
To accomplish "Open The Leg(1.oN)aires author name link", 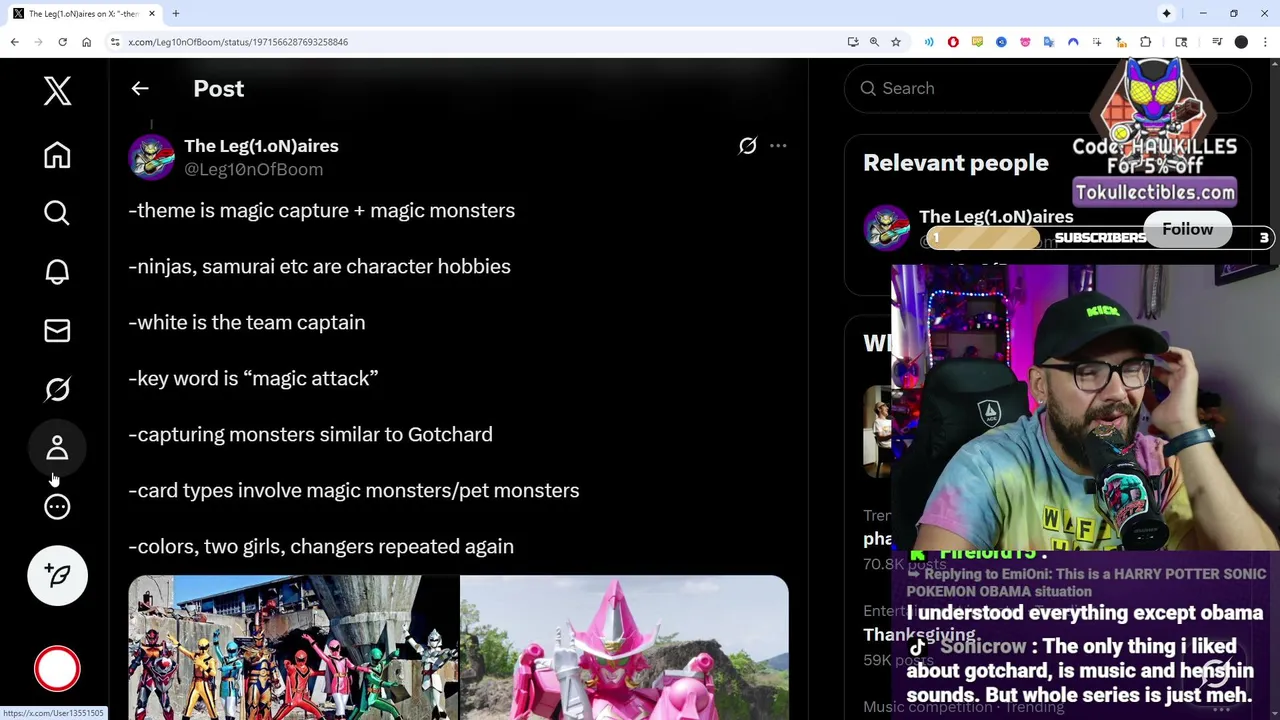I will point(261,146).
